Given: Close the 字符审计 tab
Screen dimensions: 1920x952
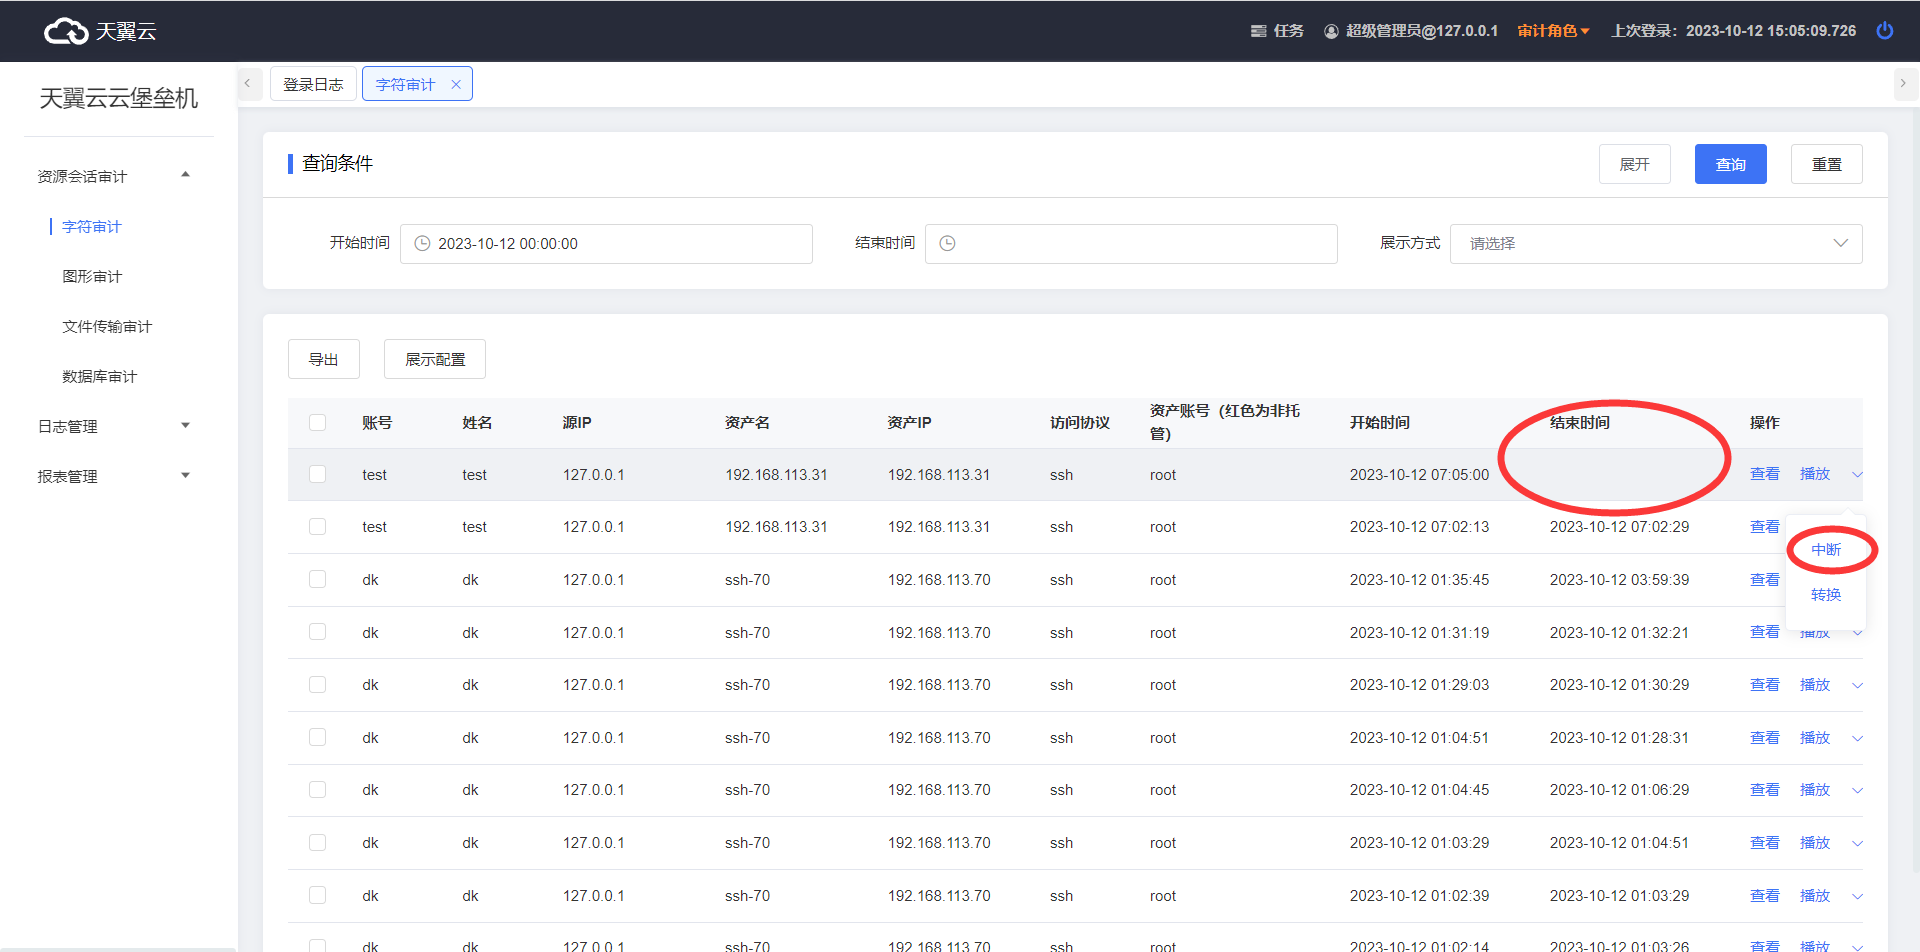Looking at the screenshot, I should (456, 85).
